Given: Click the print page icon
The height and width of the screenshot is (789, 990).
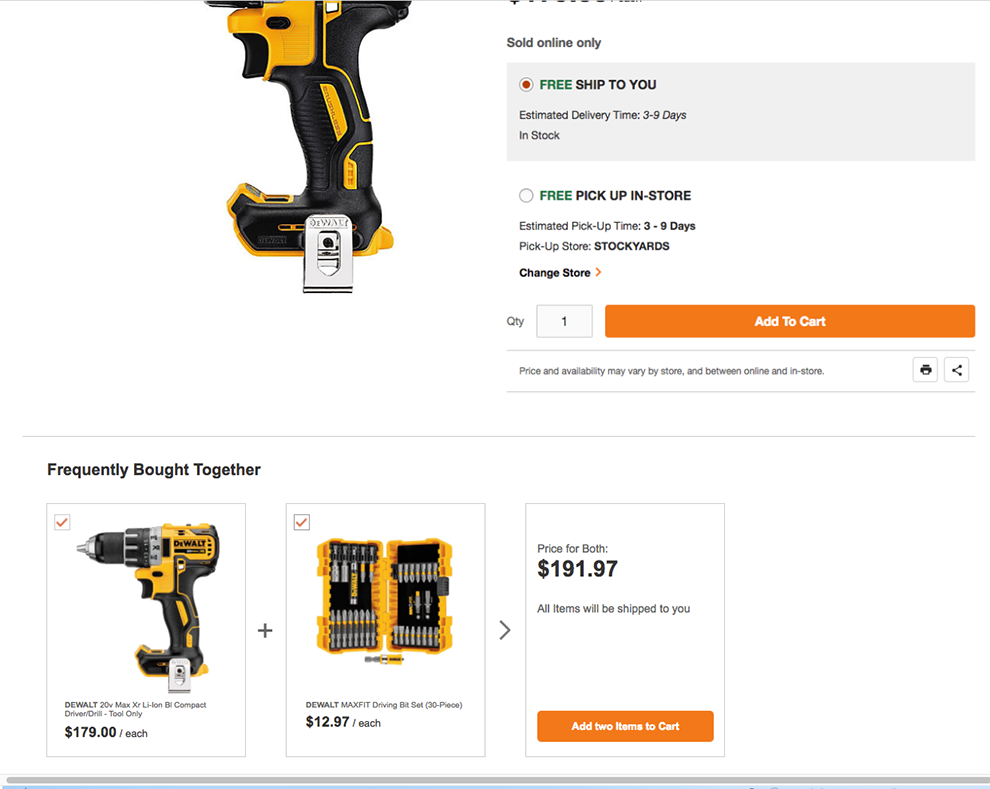Looking at the screenshot, I should [x=925, y=370].
